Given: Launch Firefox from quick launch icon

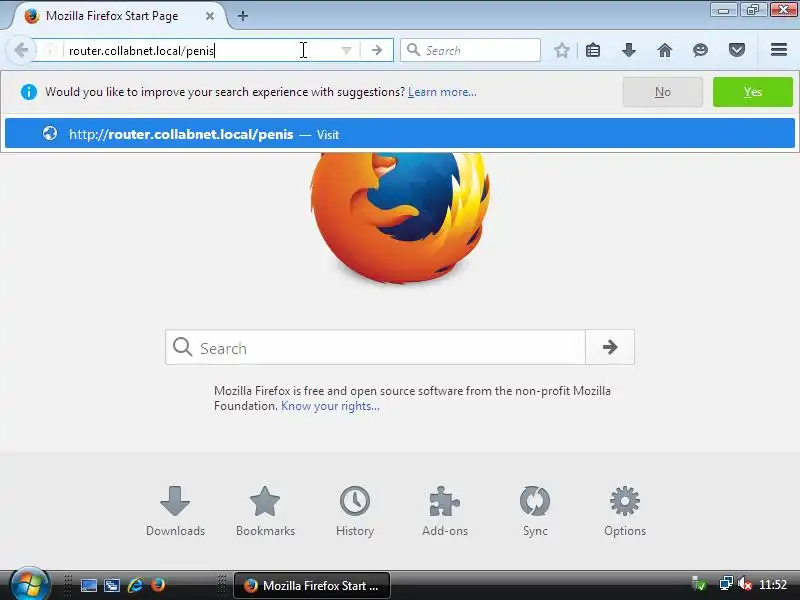Looking at the screenshot, I should 158,585.
